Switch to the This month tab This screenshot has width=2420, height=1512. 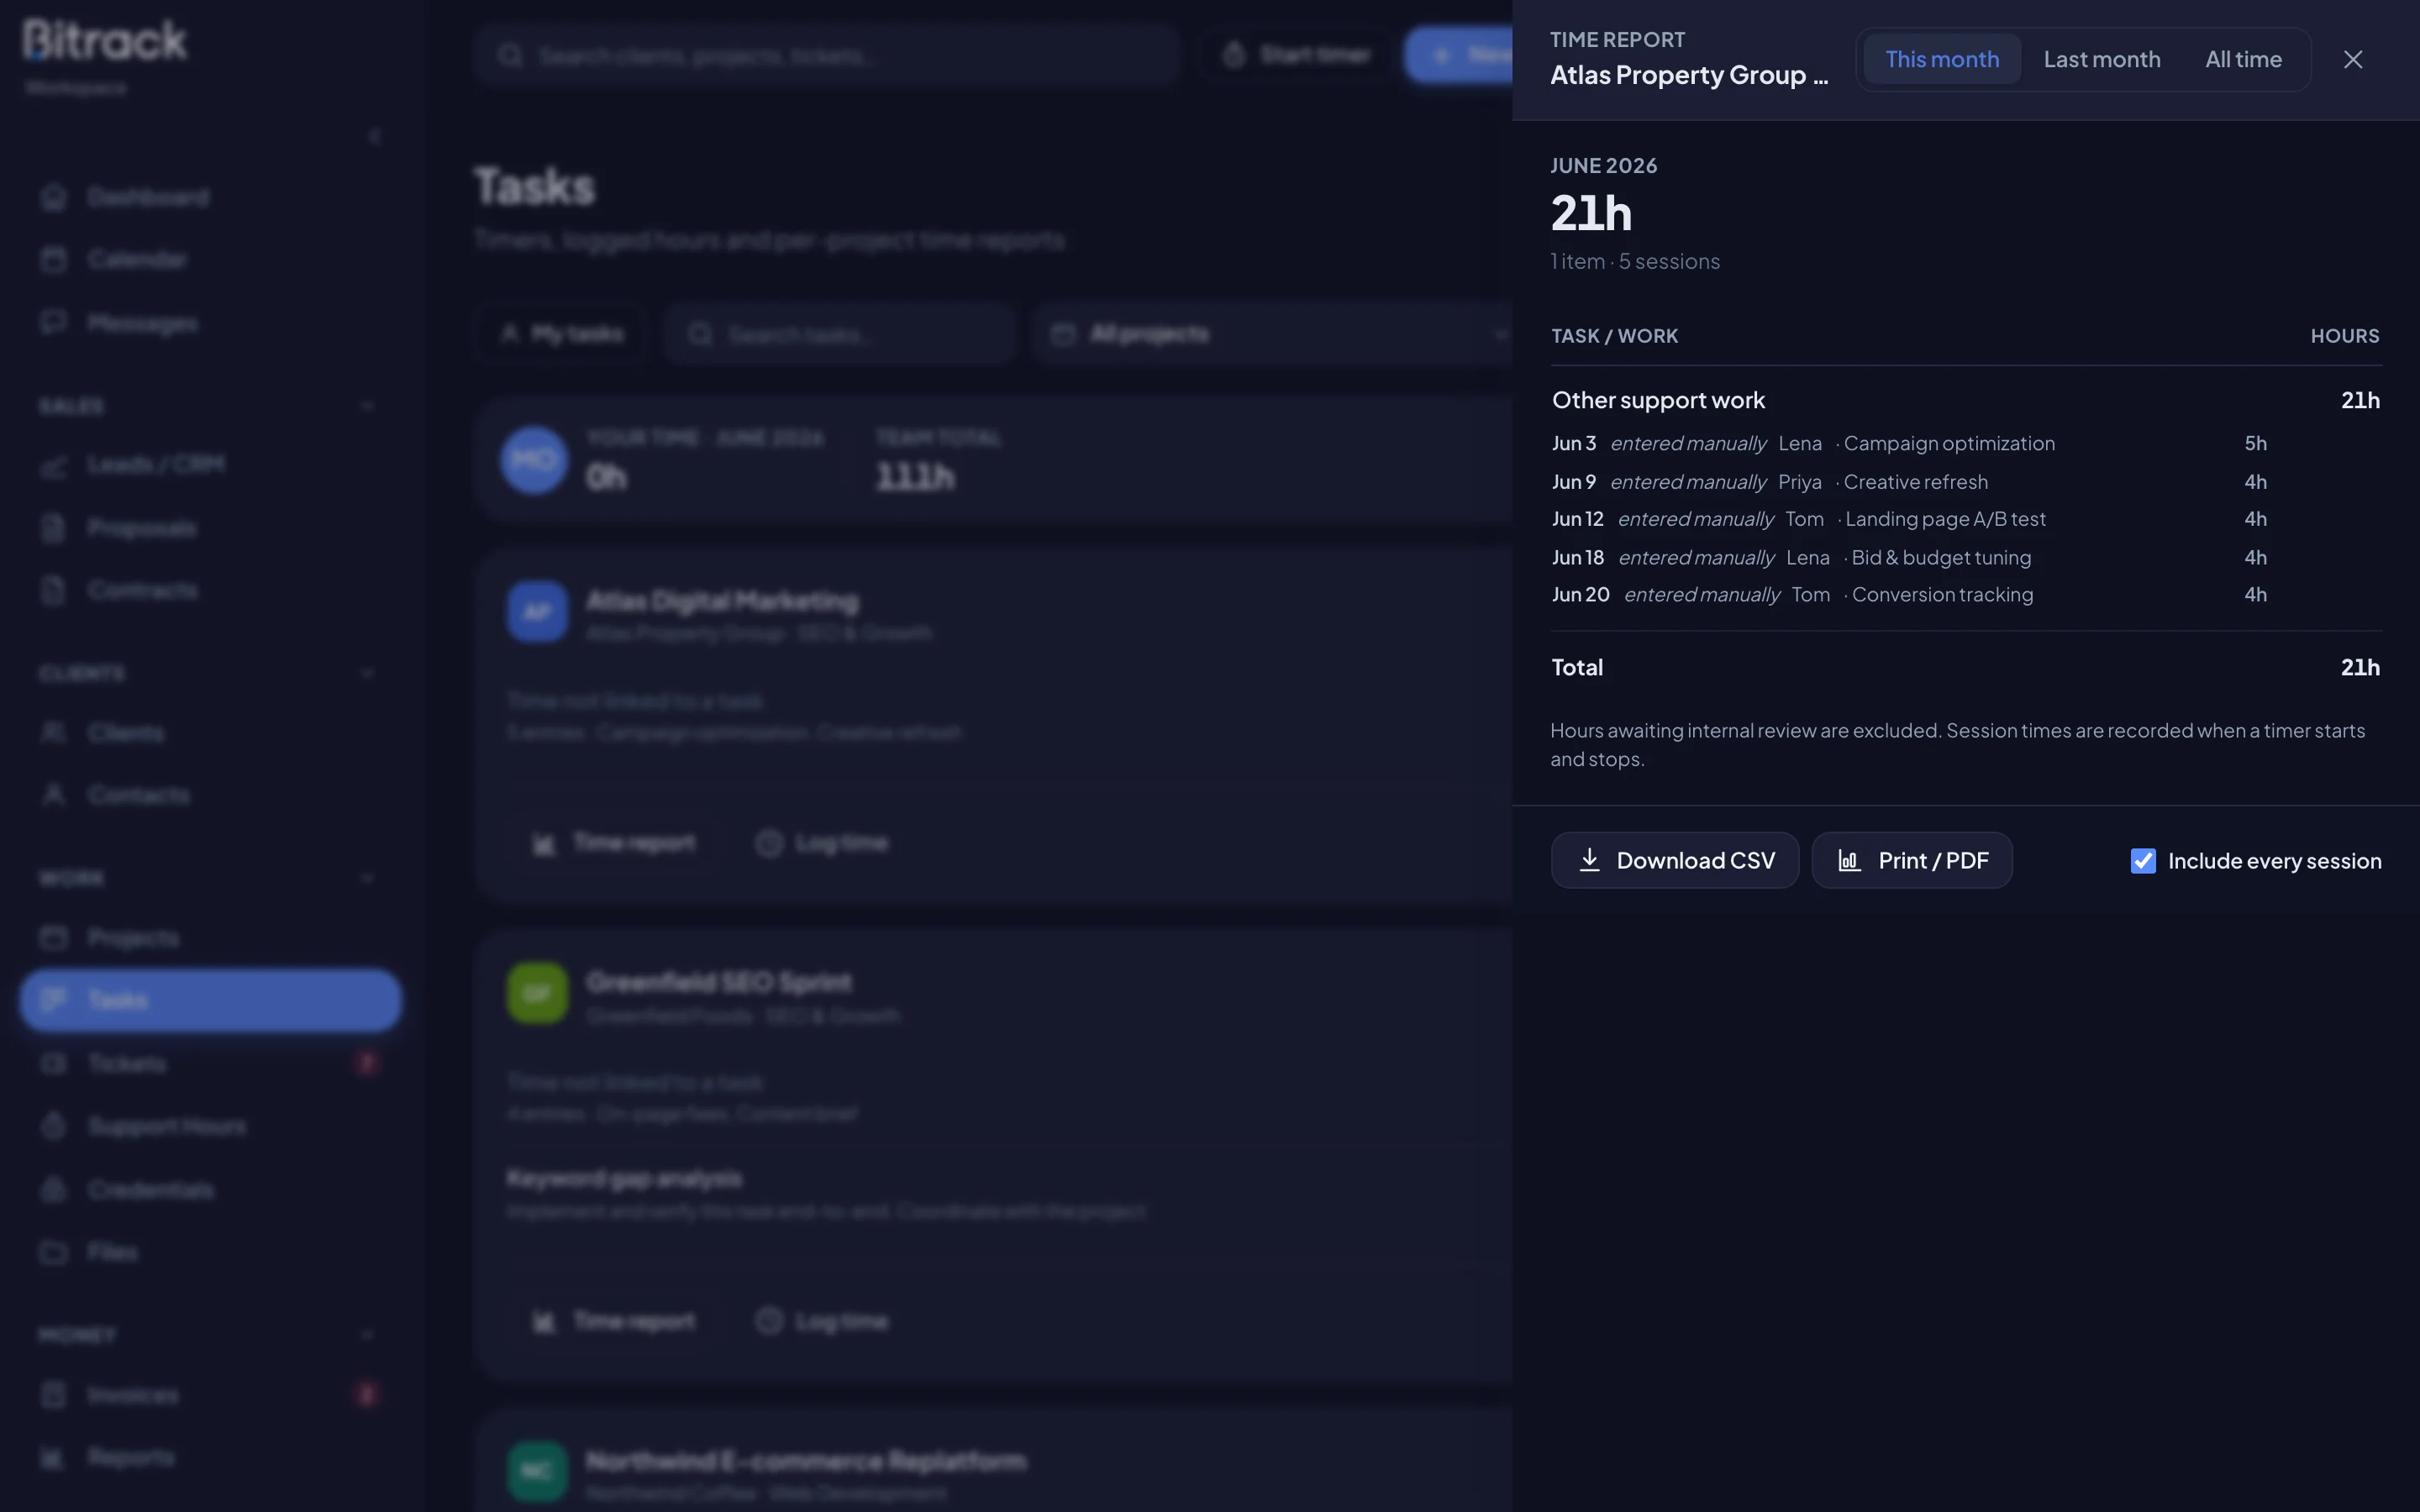(1942, 59)
